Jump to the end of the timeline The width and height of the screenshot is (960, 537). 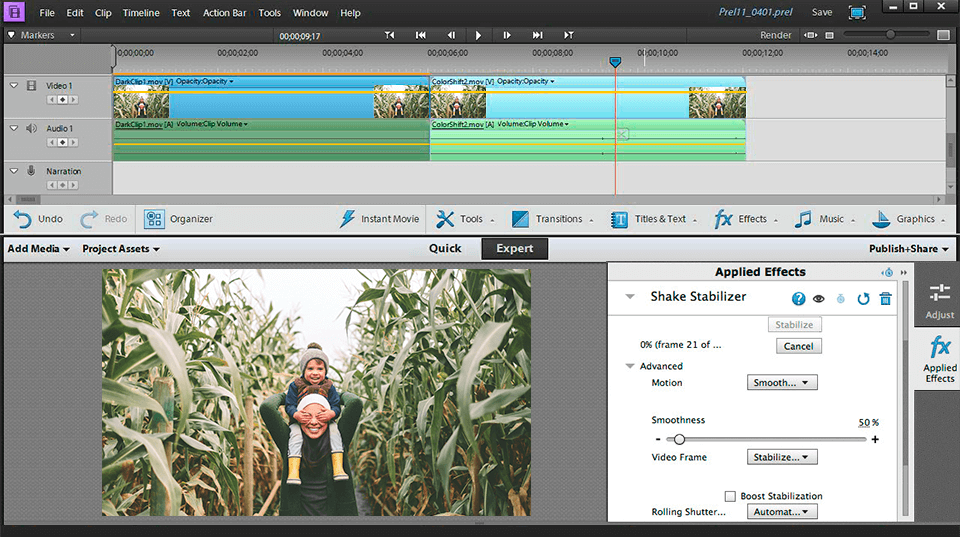click(x=538, y=35)
